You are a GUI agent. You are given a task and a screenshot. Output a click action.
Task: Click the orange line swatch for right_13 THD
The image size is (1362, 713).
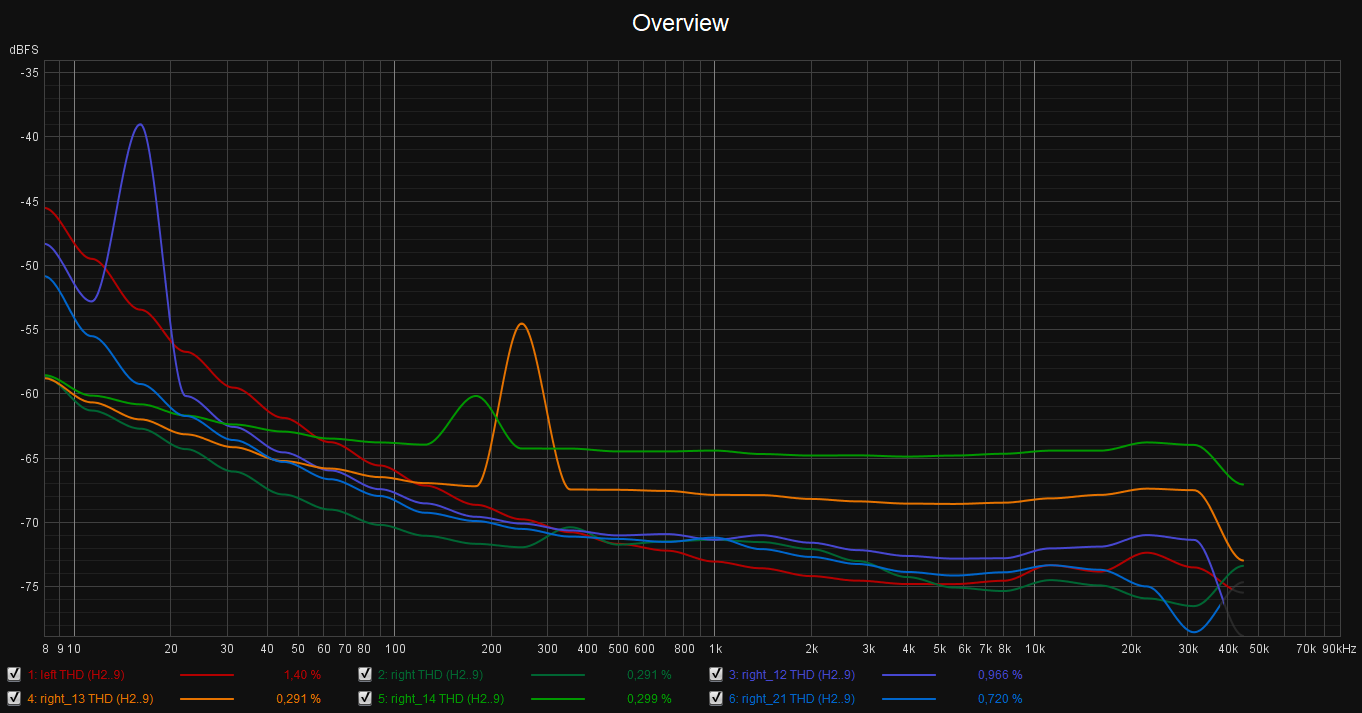pyautogui.click(x=206, y=699)
